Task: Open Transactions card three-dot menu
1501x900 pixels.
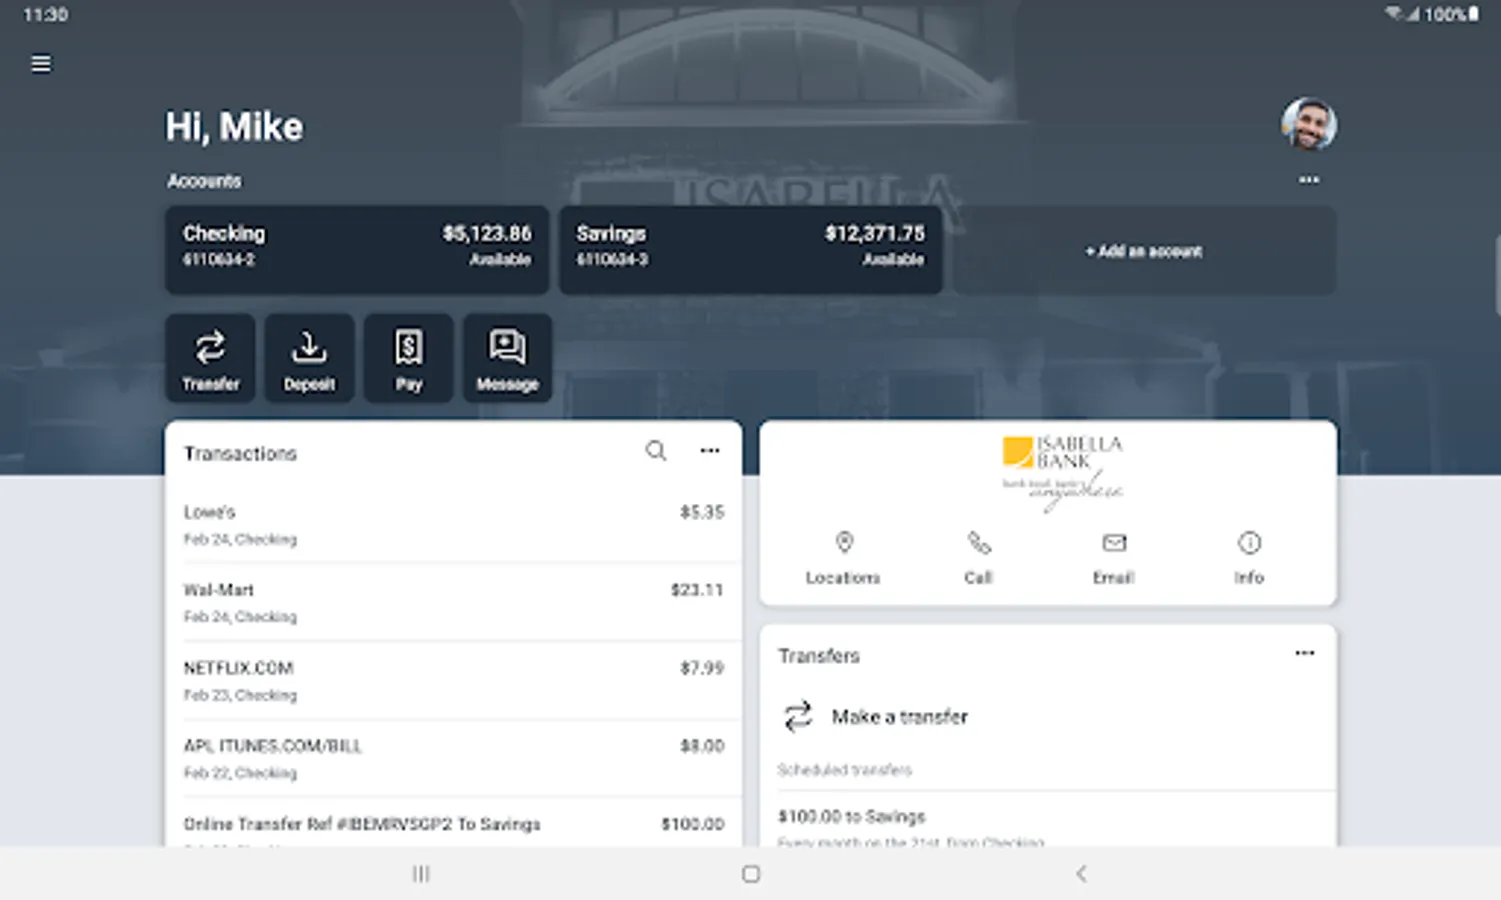Action: 710,451
